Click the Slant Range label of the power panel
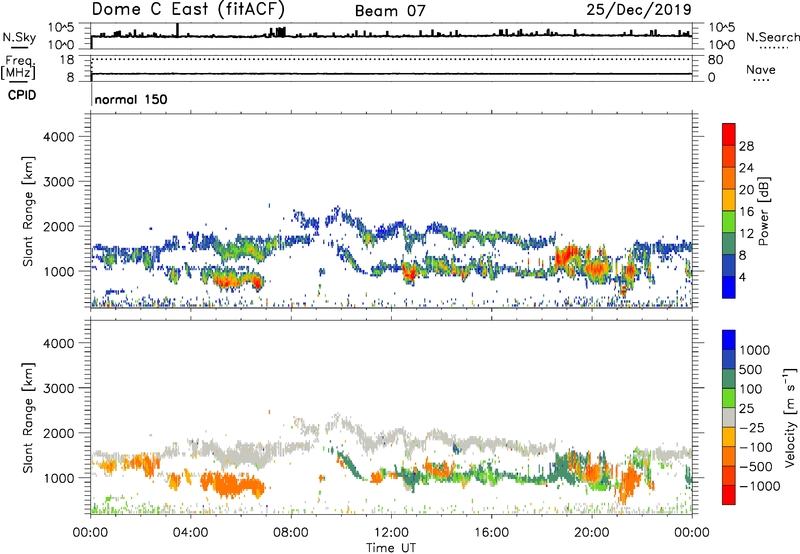Viewport: 800px width, 554px height. click(28, 211)
